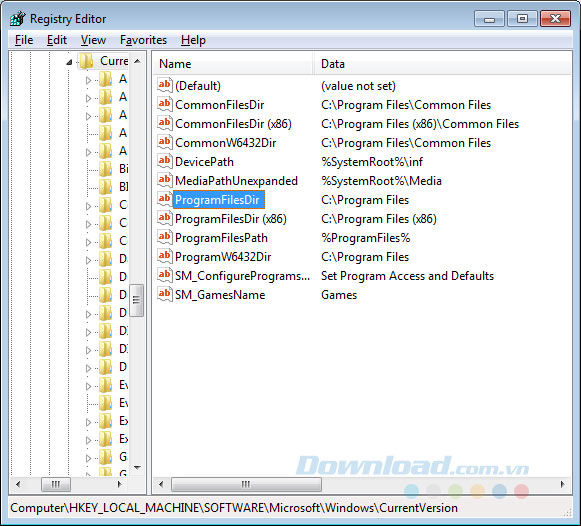
Task: Select the icon beside MediaPathUnexpanded
Action: tap(165, 180)
